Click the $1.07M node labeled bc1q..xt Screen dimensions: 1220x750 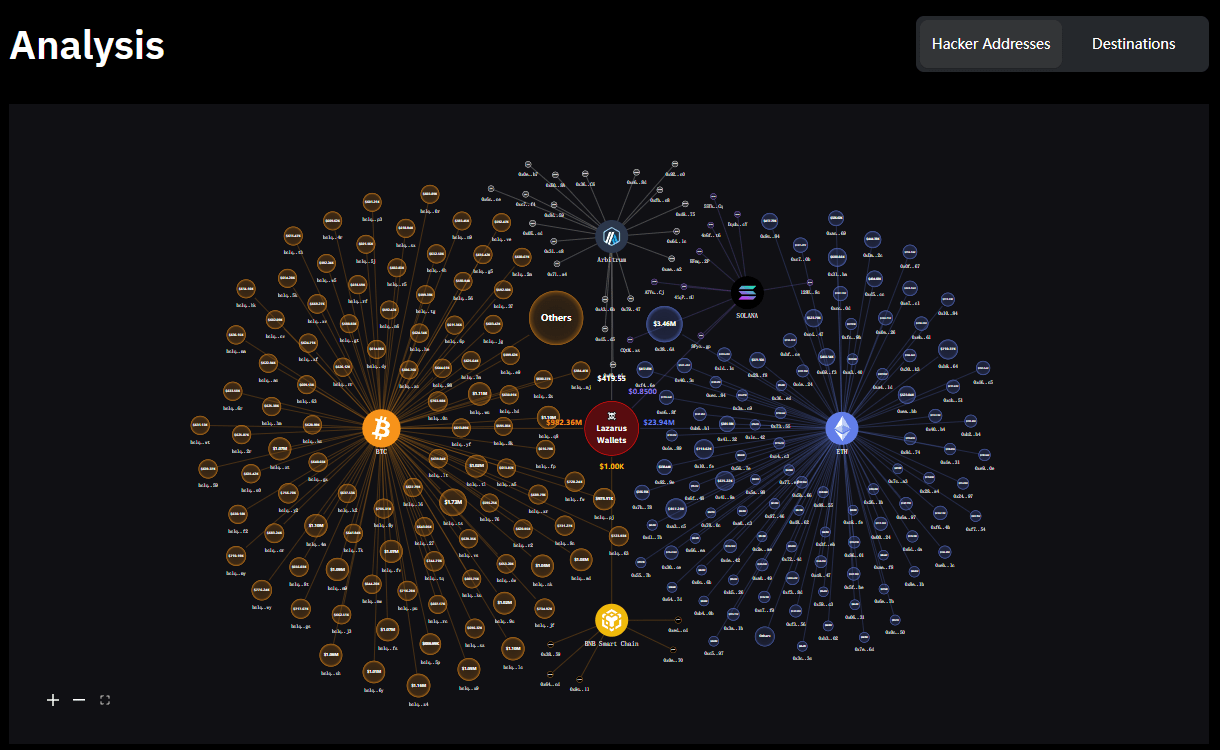tap(280, 449)
